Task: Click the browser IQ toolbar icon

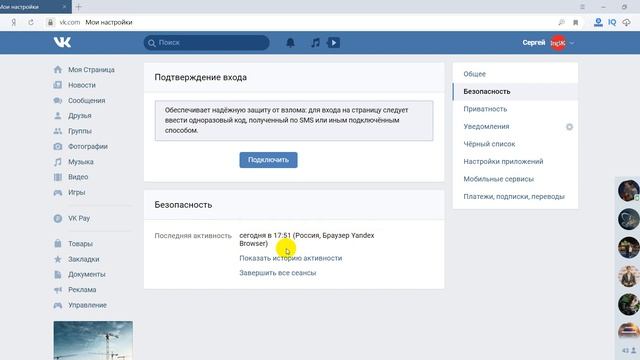Action: [612, 22]
